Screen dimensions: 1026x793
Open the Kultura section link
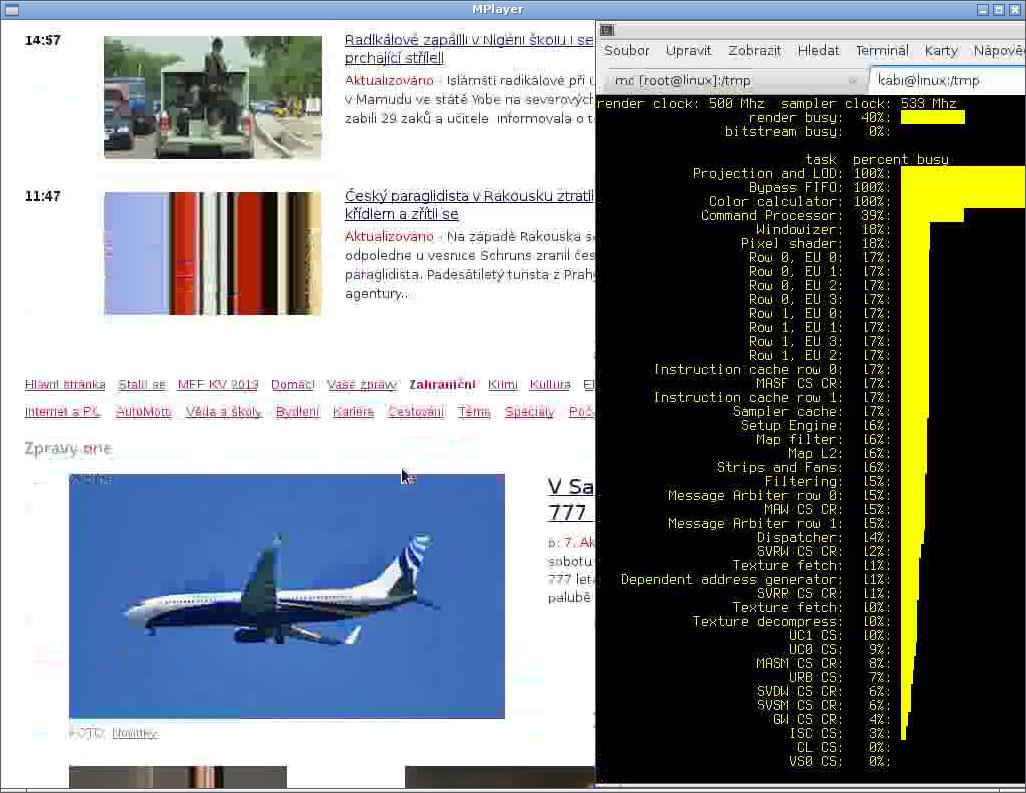(550, 385)
